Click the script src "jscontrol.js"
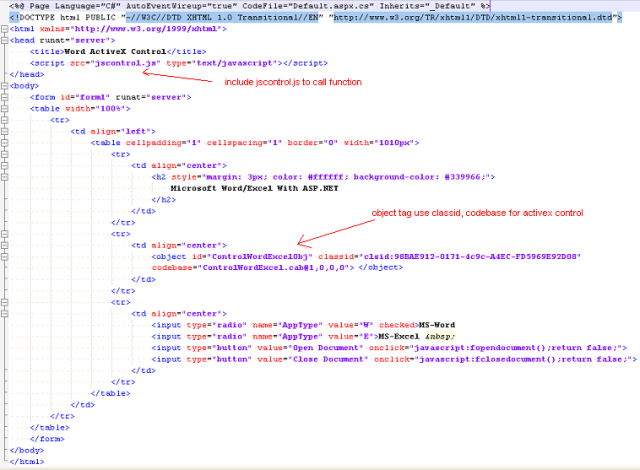The width and height of the screenshot is (640, 470). (125, 63)
